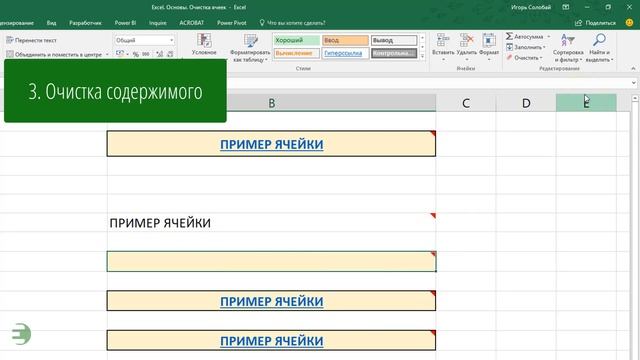Follow the ПРИМЕР ЯЧЕЙКИ hyperlink nearest column B header

coord(271,144)
